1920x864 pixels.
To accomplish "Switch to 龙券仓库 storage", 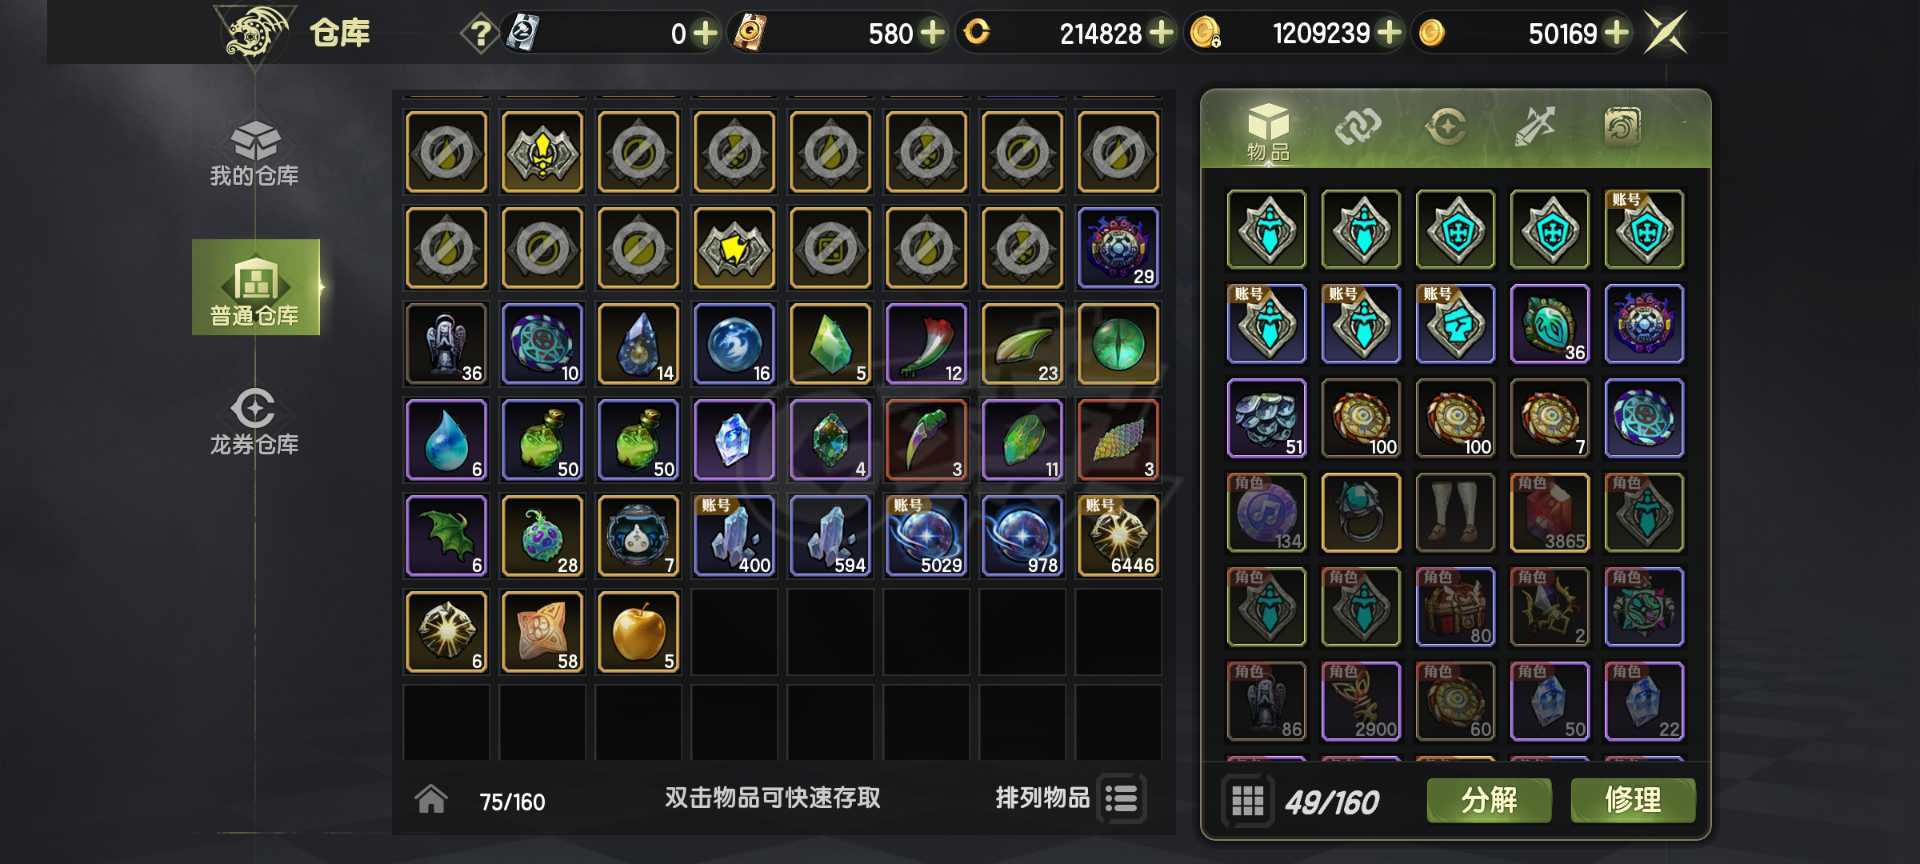I will (254, 423).
